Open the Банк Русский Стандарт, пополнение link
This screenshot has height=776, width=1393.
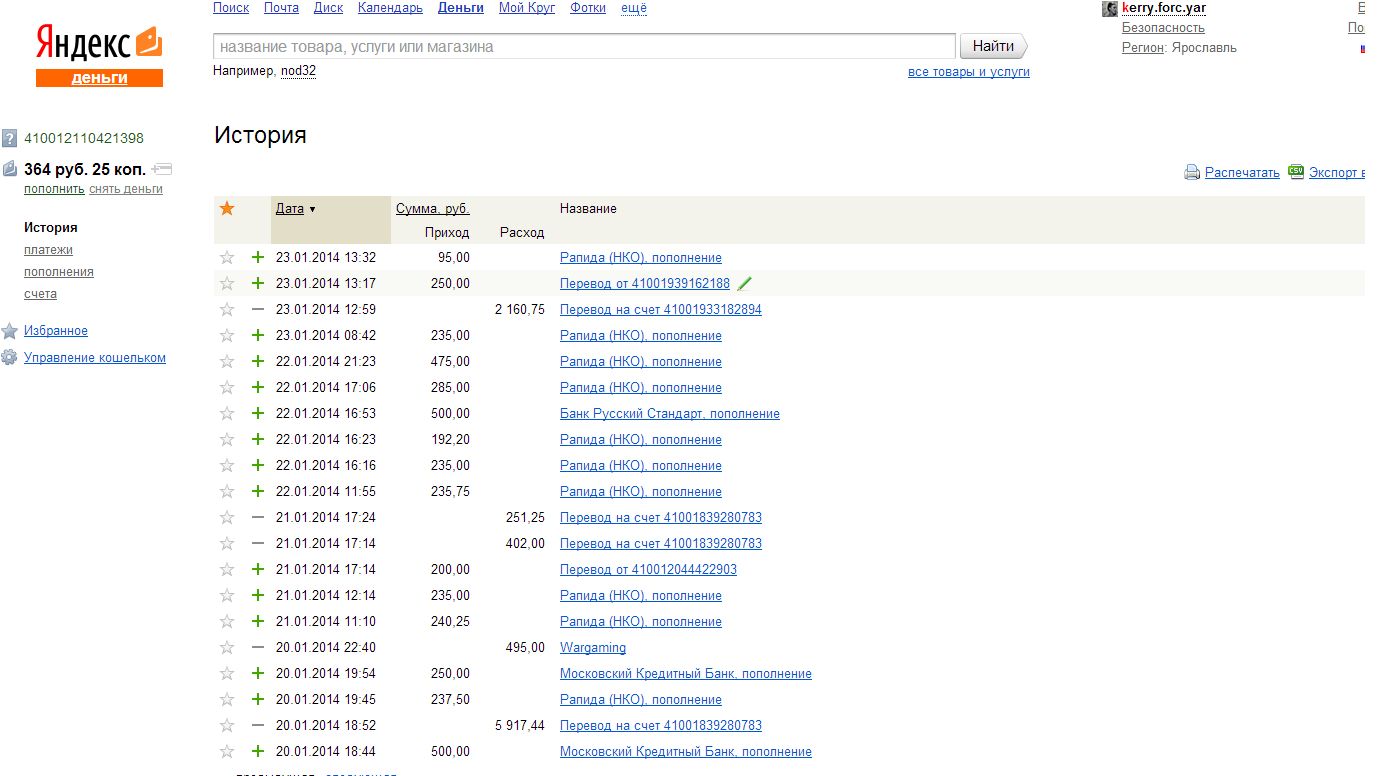(670, 413)
